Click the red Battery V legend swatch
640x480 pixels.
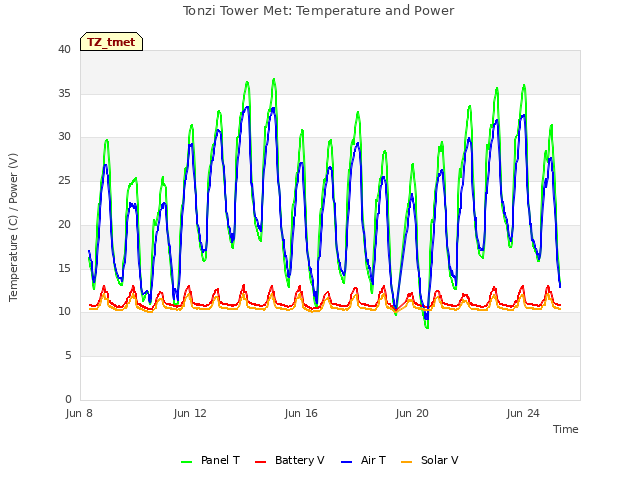click(260, 462)
